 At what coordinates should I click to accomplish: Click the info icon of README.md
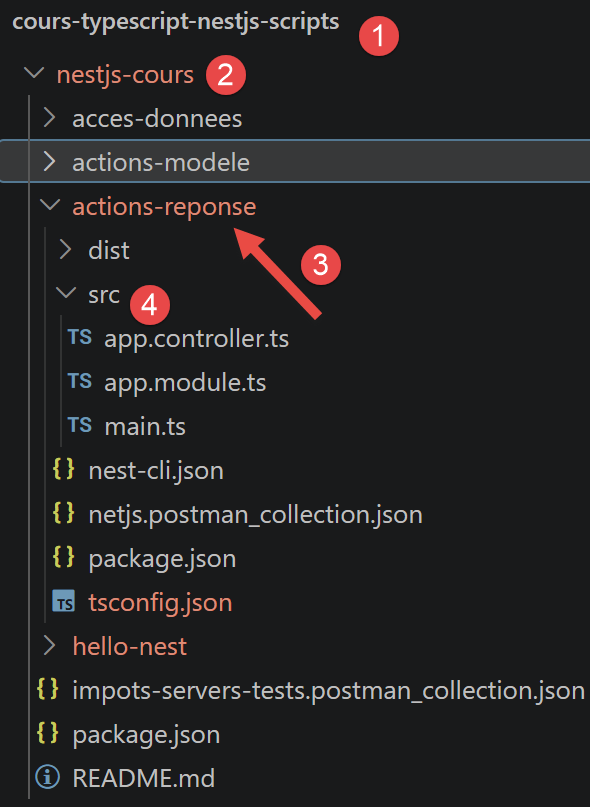(x=48, y=777)
